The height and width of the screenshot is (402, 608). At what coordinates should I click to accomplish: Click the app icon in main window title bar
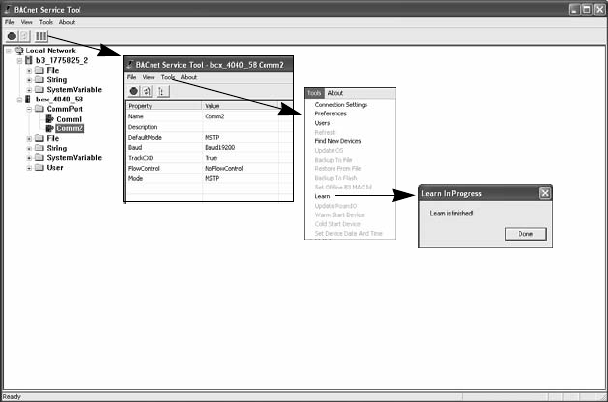tap(7, 9)
